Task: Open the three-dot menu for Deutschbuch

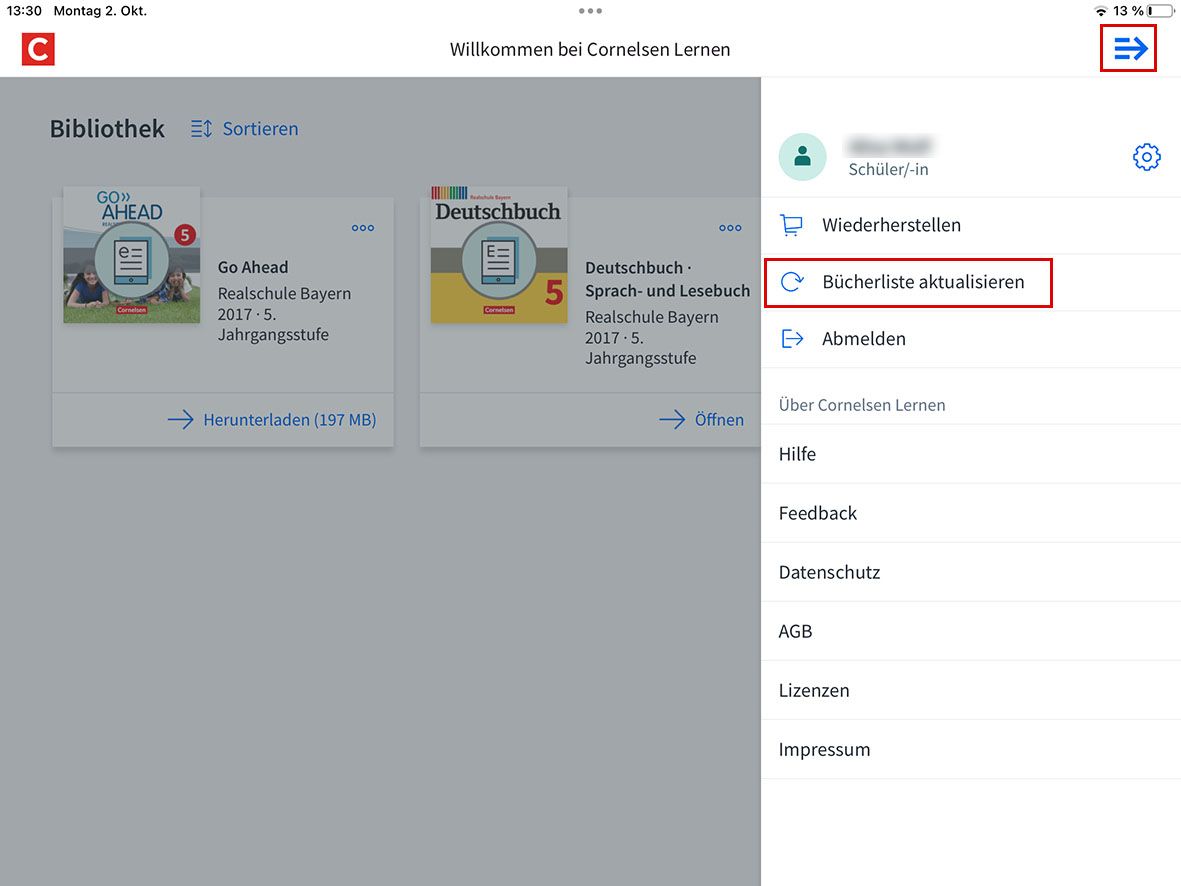Action: (730, 228)
